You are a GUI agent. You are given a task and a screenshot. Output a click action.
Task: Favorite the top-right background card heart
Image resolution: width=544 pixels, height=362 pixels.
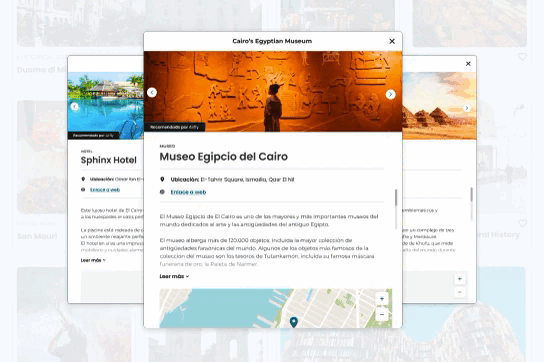pos(522,57)
